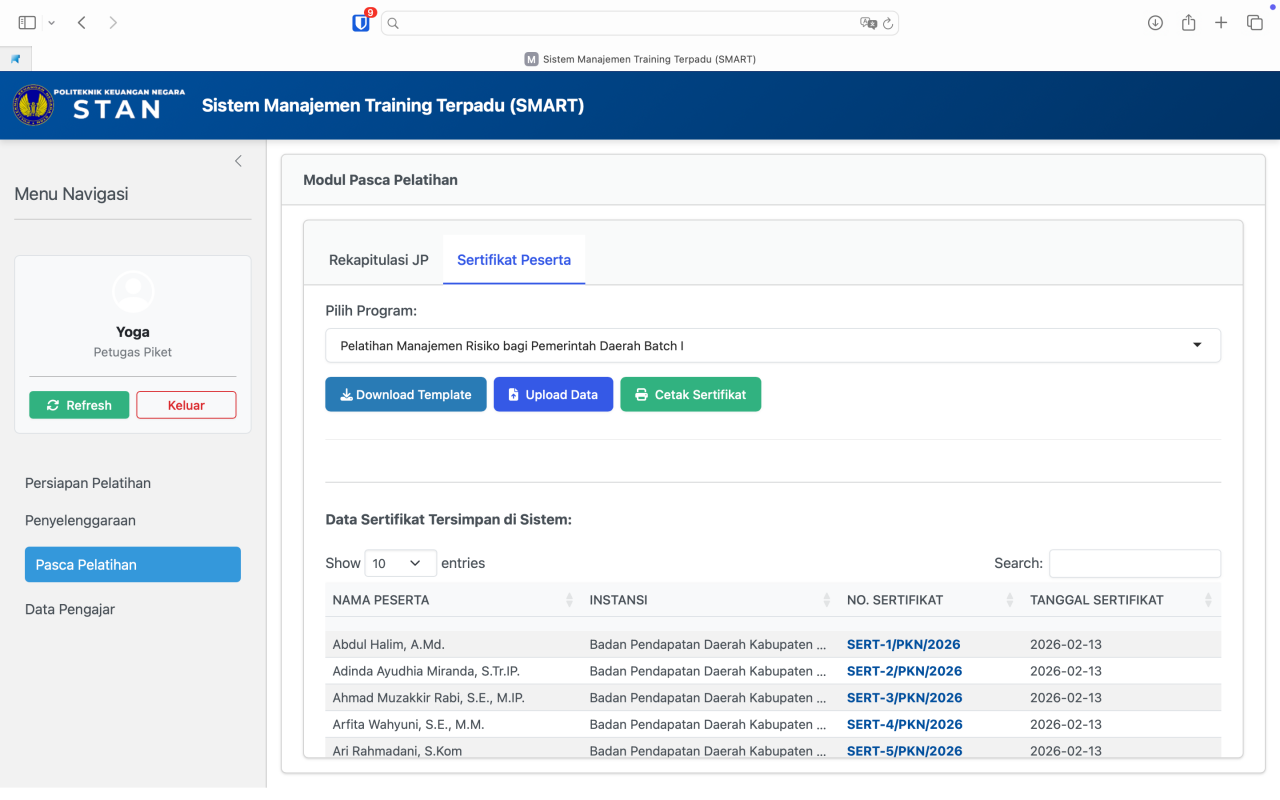Select Data Pengajar in the sidebar
This screenshot has width=1280, height=800.
coord(70,609)
